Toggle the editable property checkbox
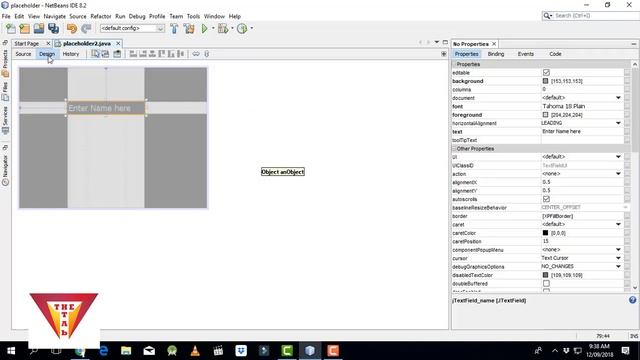The width and height of the screenshot is (640, 360). coord(546,73)
